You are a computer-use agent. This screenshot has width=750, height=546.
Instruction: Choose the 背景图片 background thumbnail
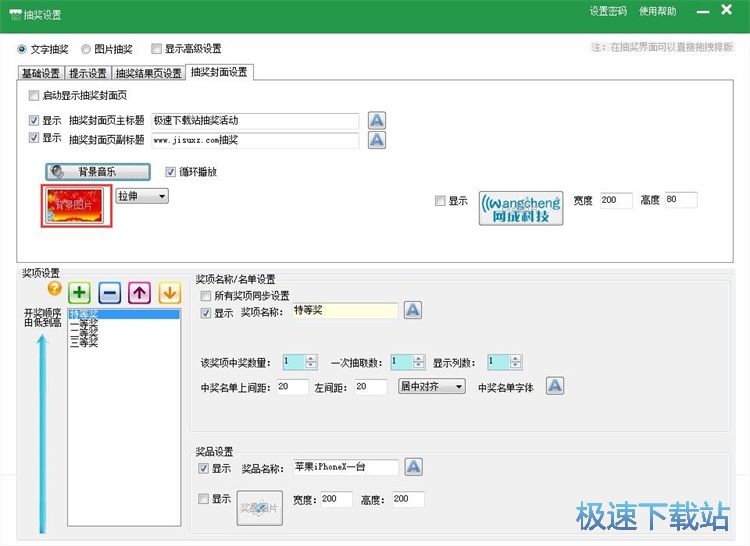click(75, 206)
